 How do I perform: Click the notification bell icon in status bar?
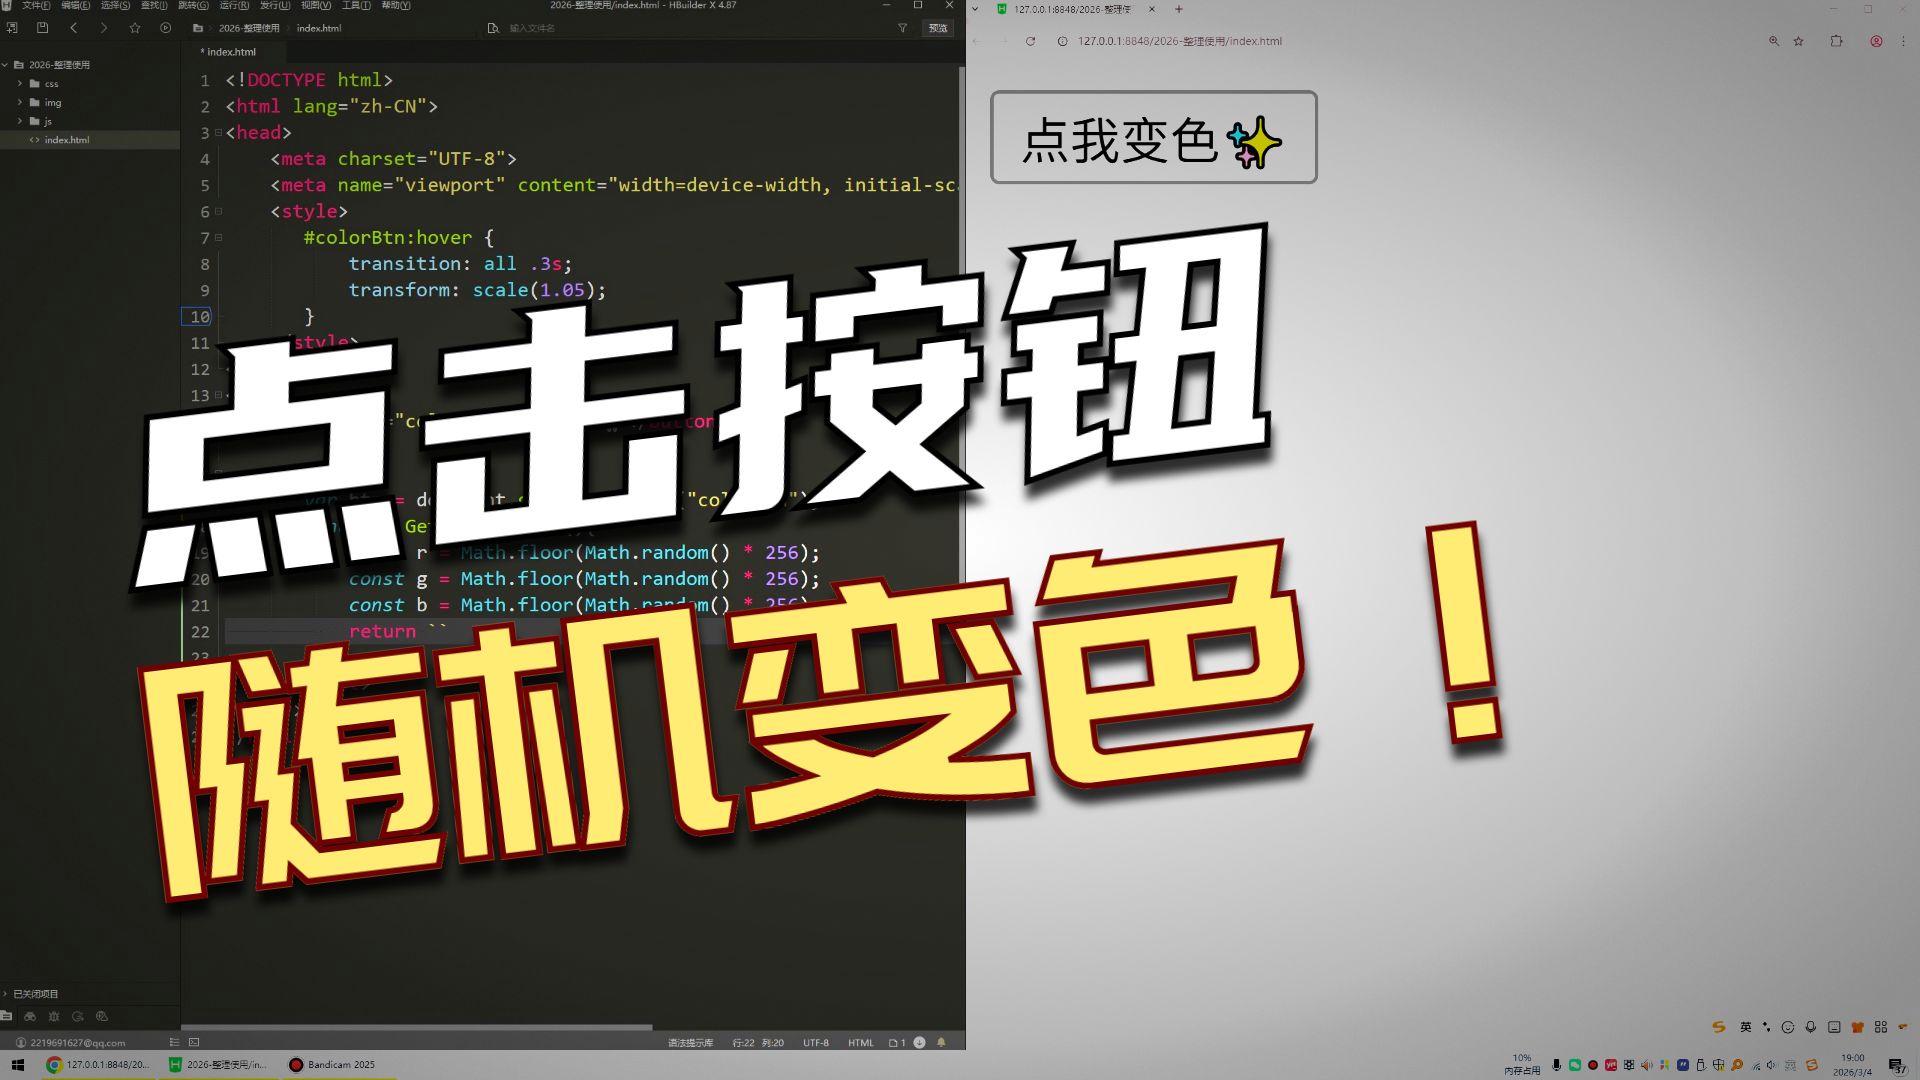pyautogui.click(x=941, y=1042)
